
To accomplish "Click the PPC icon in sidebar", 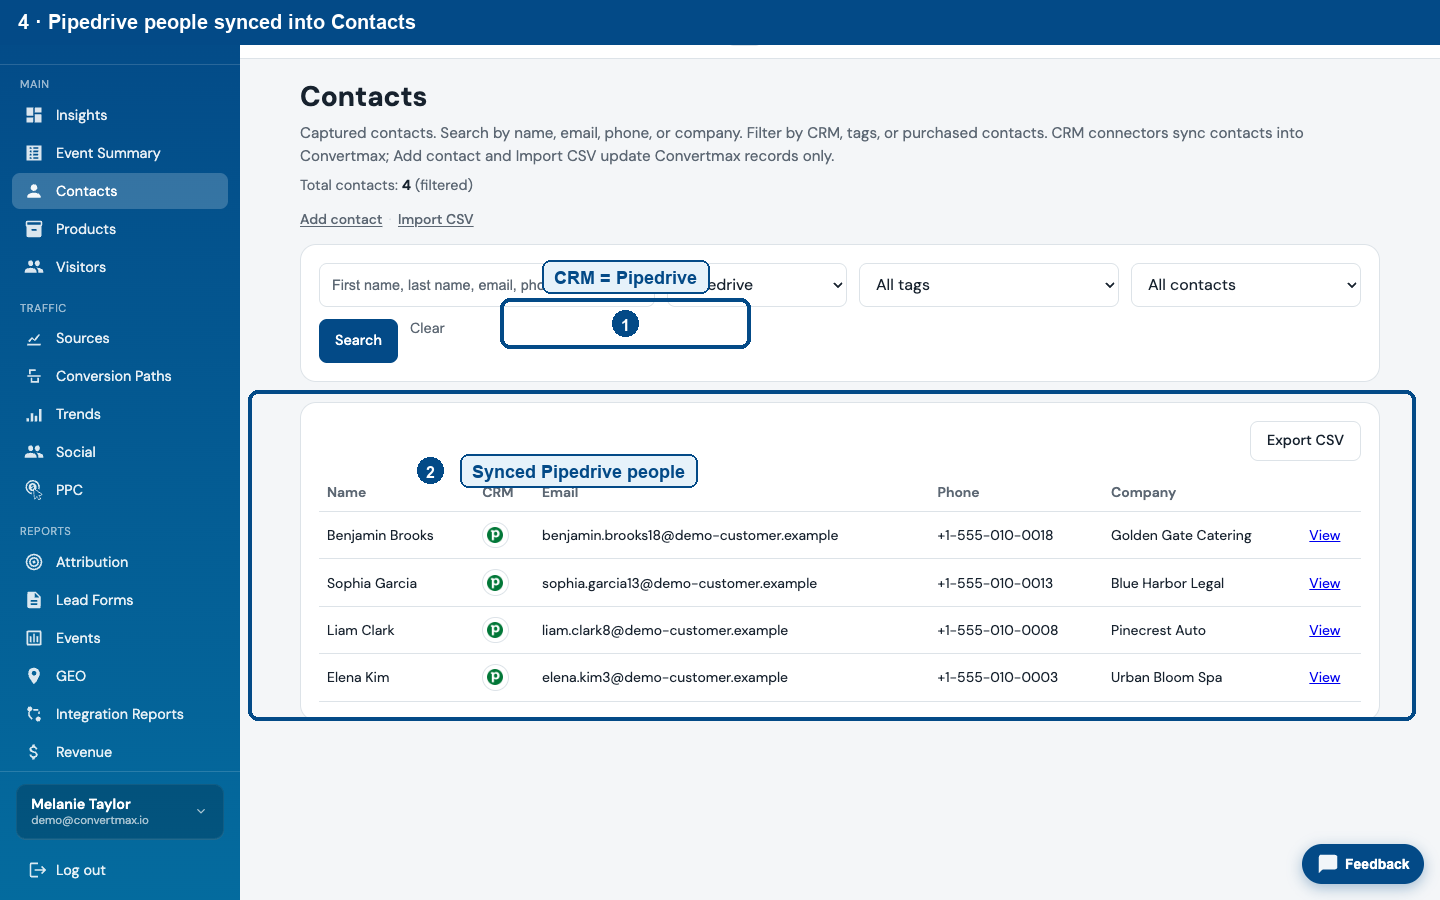I will click(34, 490).
